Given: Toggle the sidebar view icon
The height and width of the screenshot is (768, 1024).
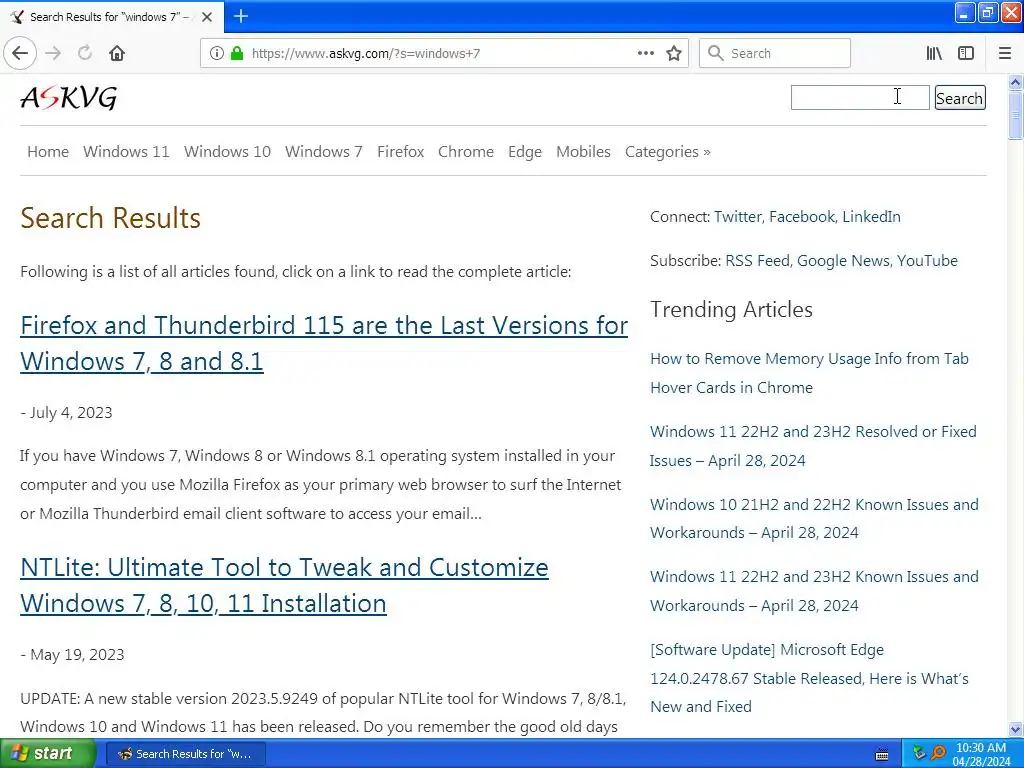Looking at the screenshot, I should (966, 53).
